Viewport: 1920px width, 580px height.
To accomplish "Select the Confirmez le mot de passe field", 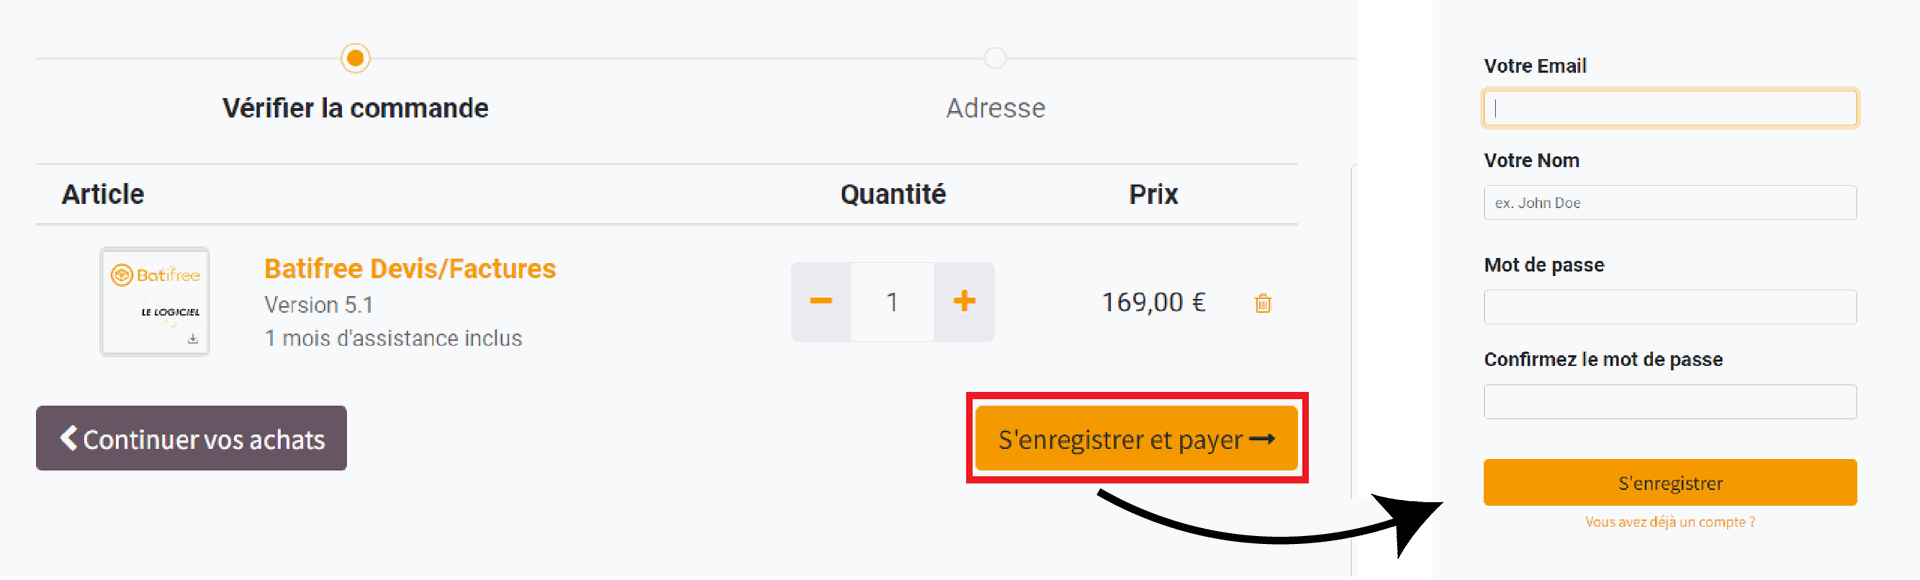I will point(1670,402).
